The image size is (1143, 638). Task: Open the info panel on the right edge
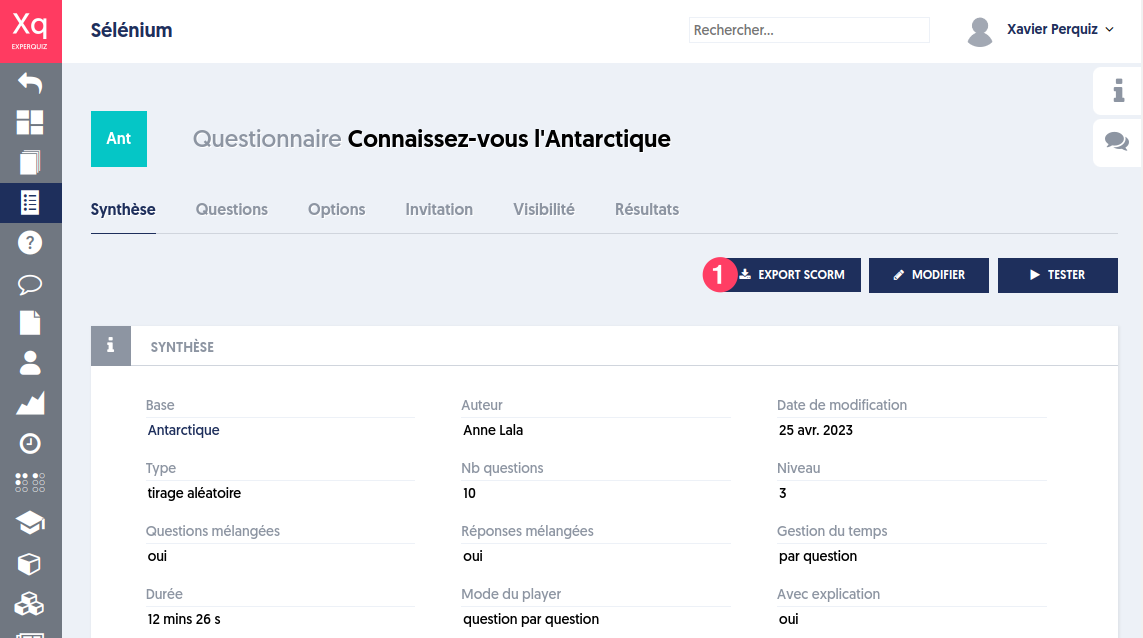coord(1117,92)
